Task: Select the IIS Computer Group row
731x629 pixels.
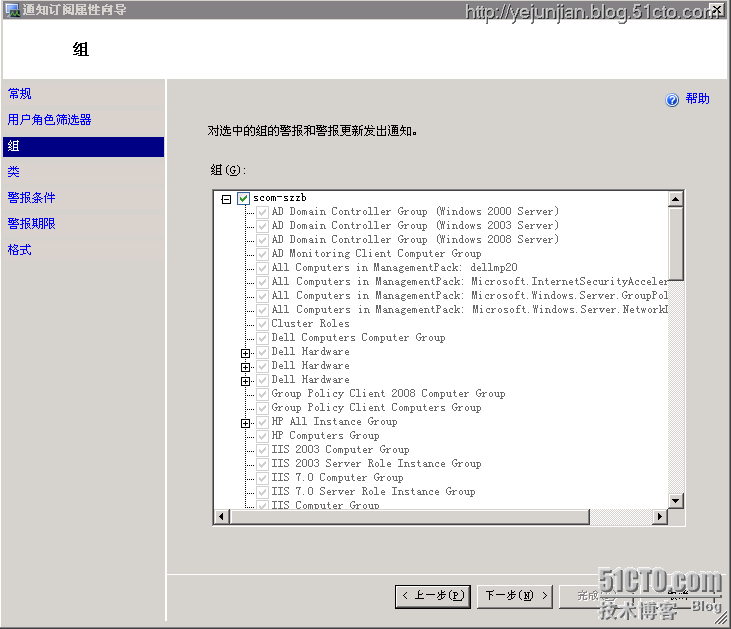Action: tap(325, 505)
